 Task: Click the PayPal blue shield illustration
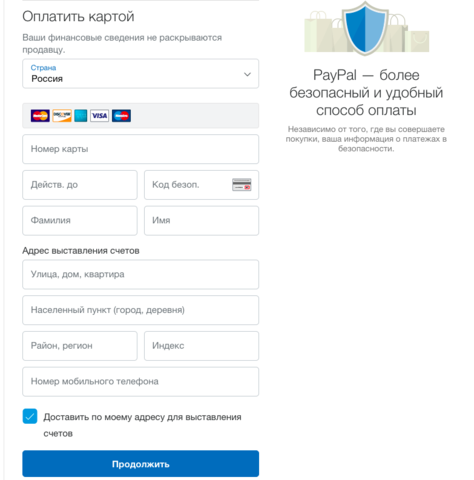(365, 28)
